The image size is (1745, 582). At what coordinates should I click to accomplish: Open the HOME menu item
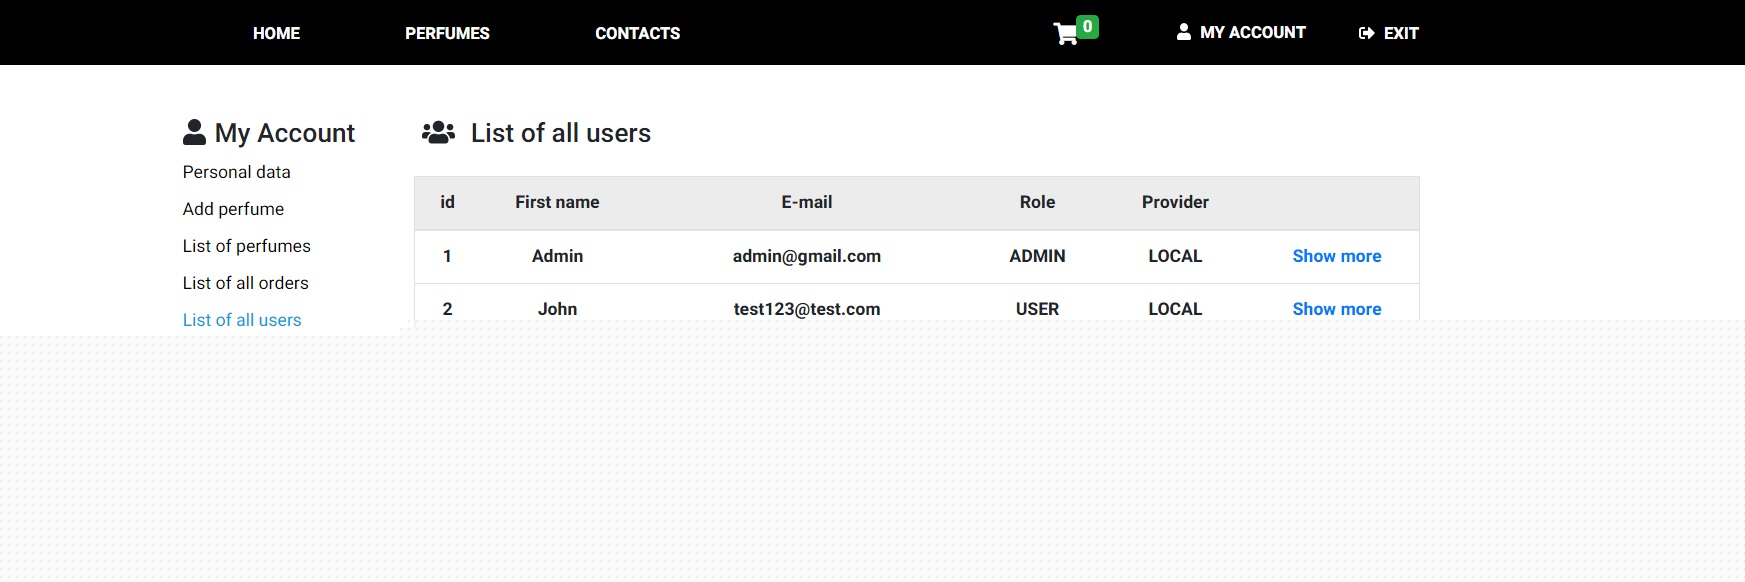[x=276, y=33]
